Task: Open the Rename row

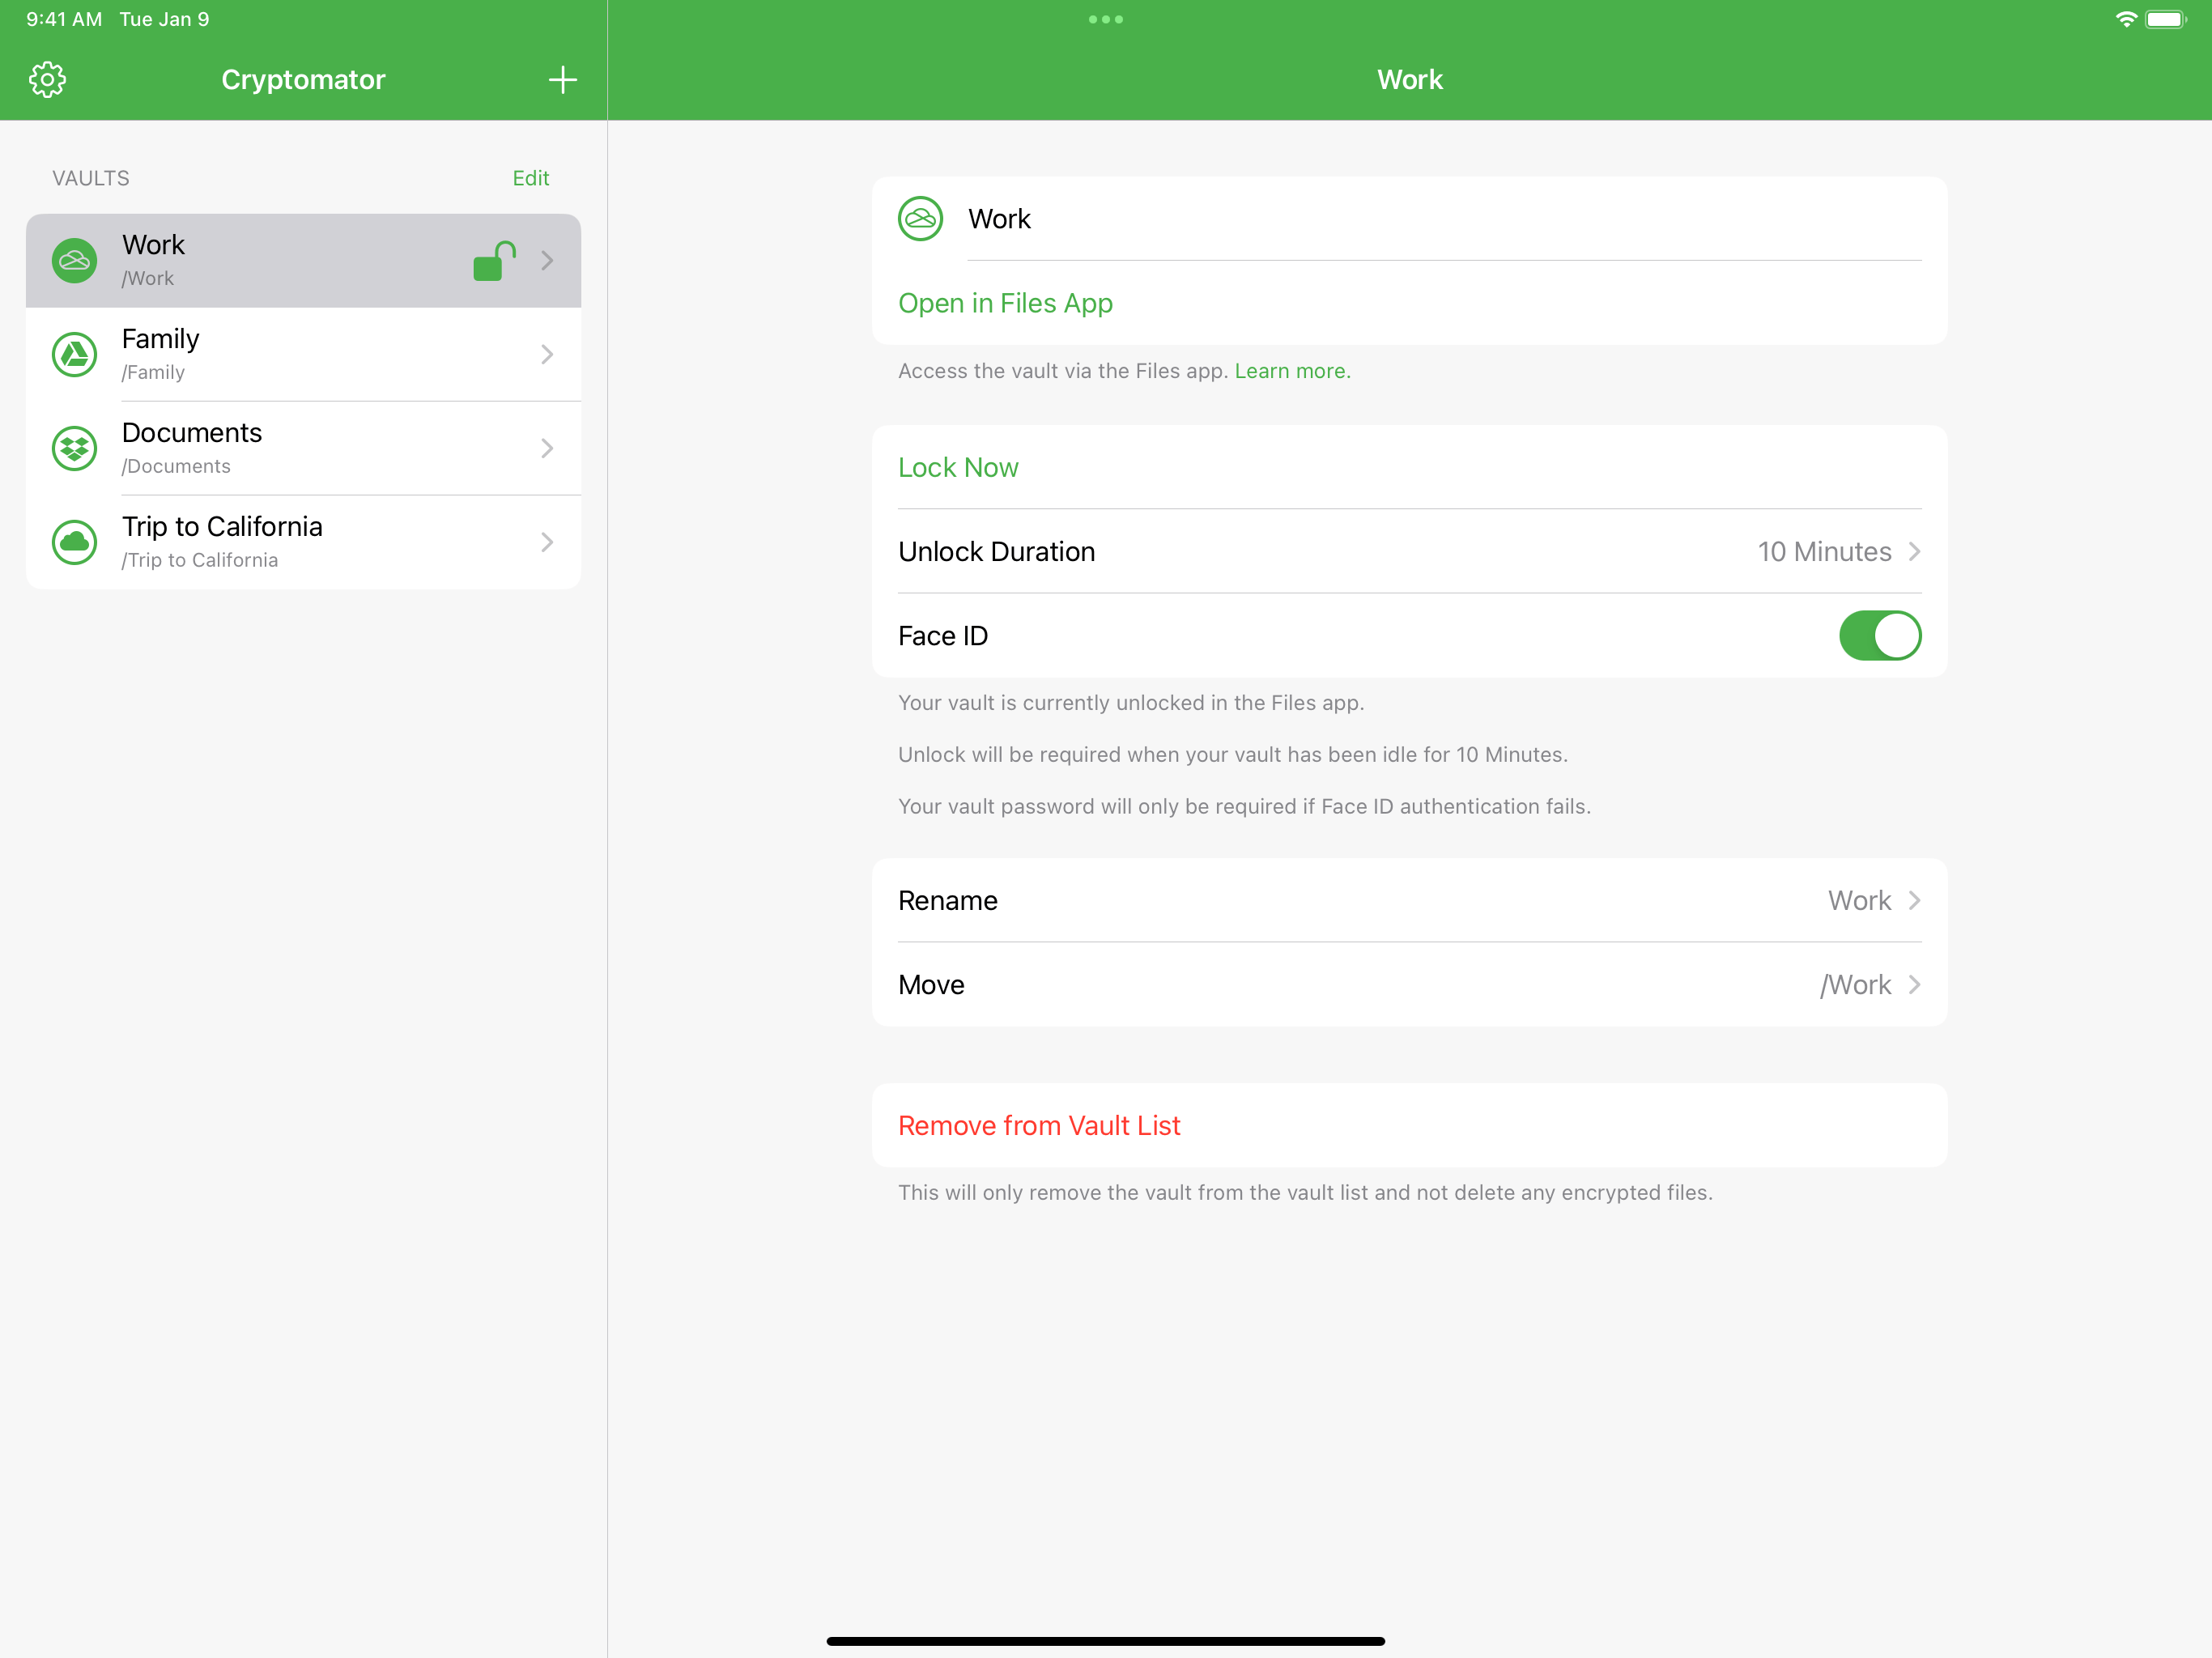Action: point(1409,901)
